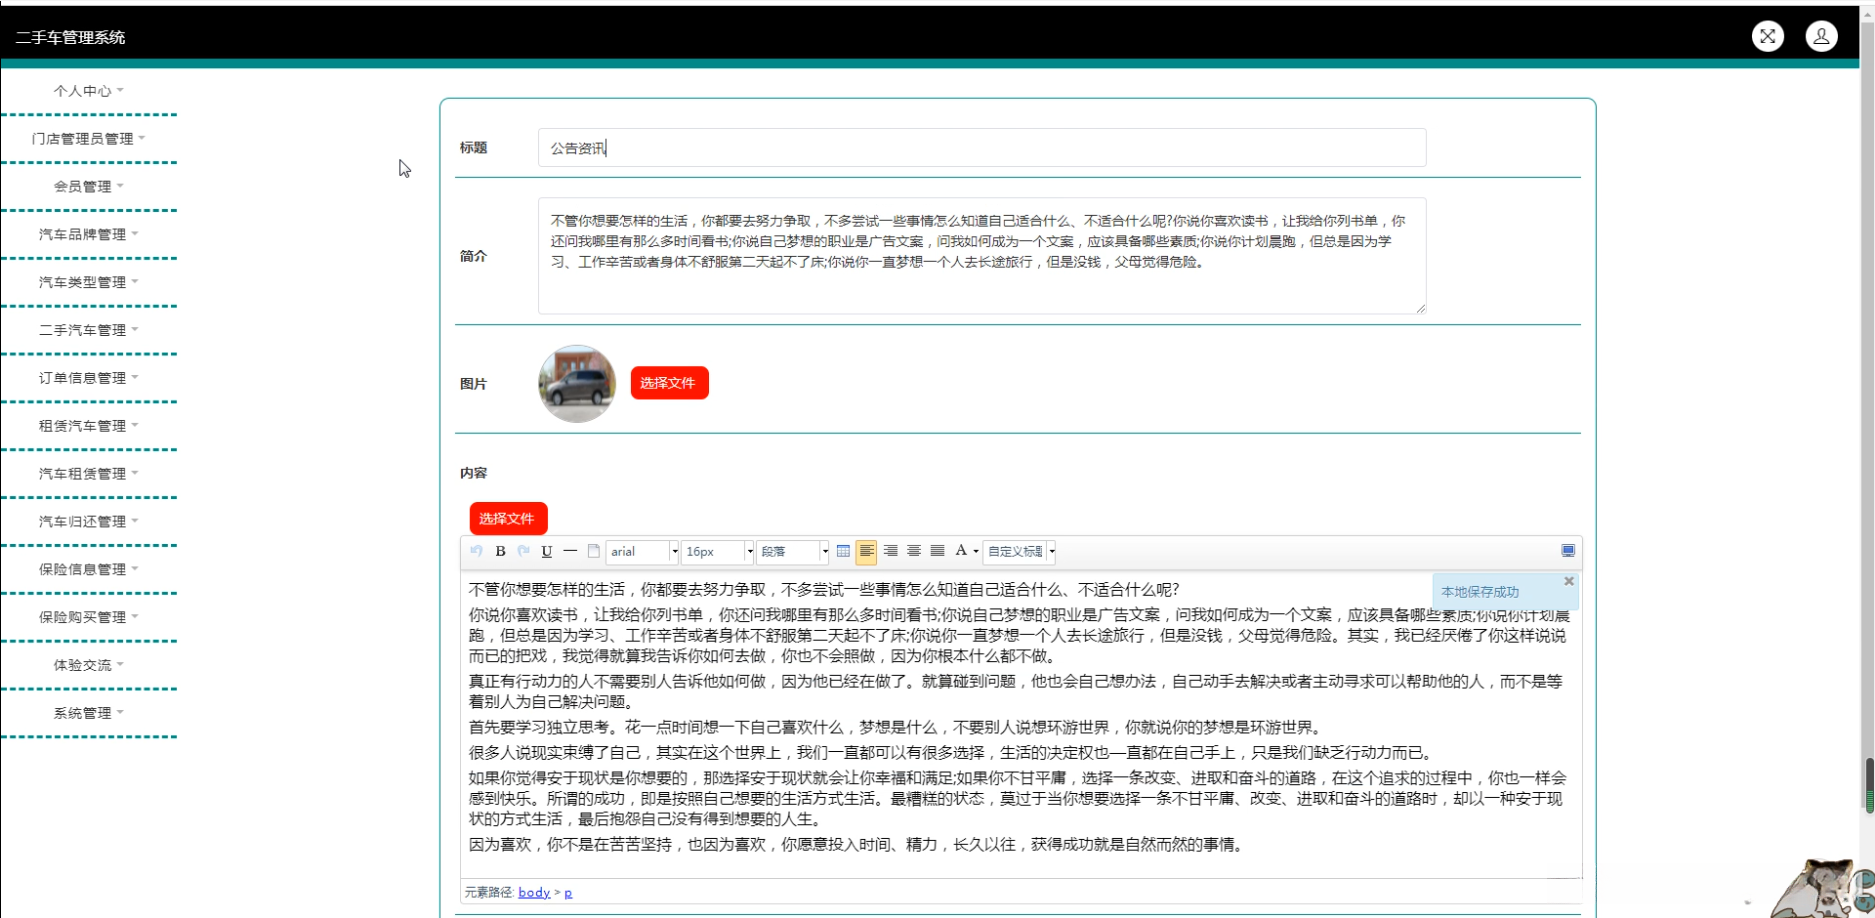The width and height of the screenshot is (1875, 918).
Task: Expand the 二手汽车管理 menu
Action: coord(89,331)
